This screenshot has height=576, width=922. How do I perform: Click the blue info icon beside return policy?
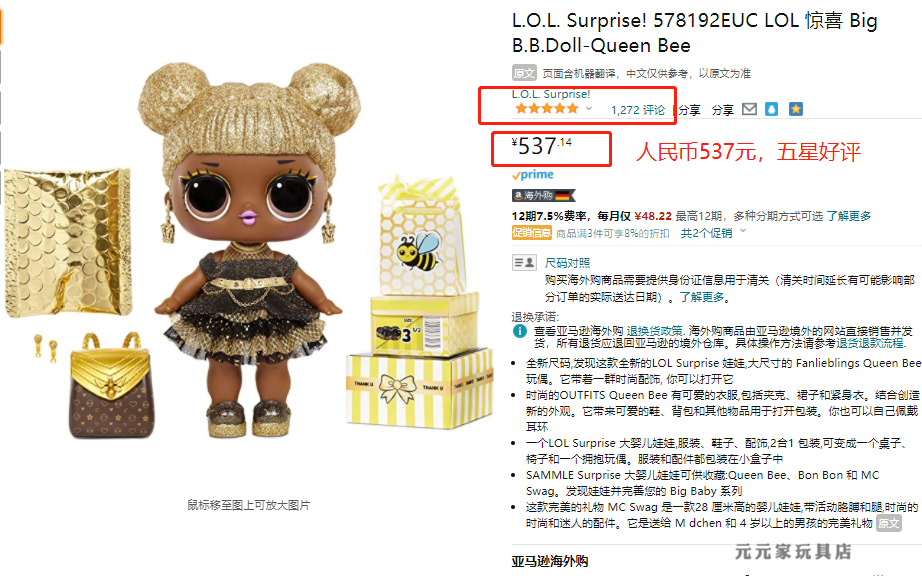coord(520,331)
